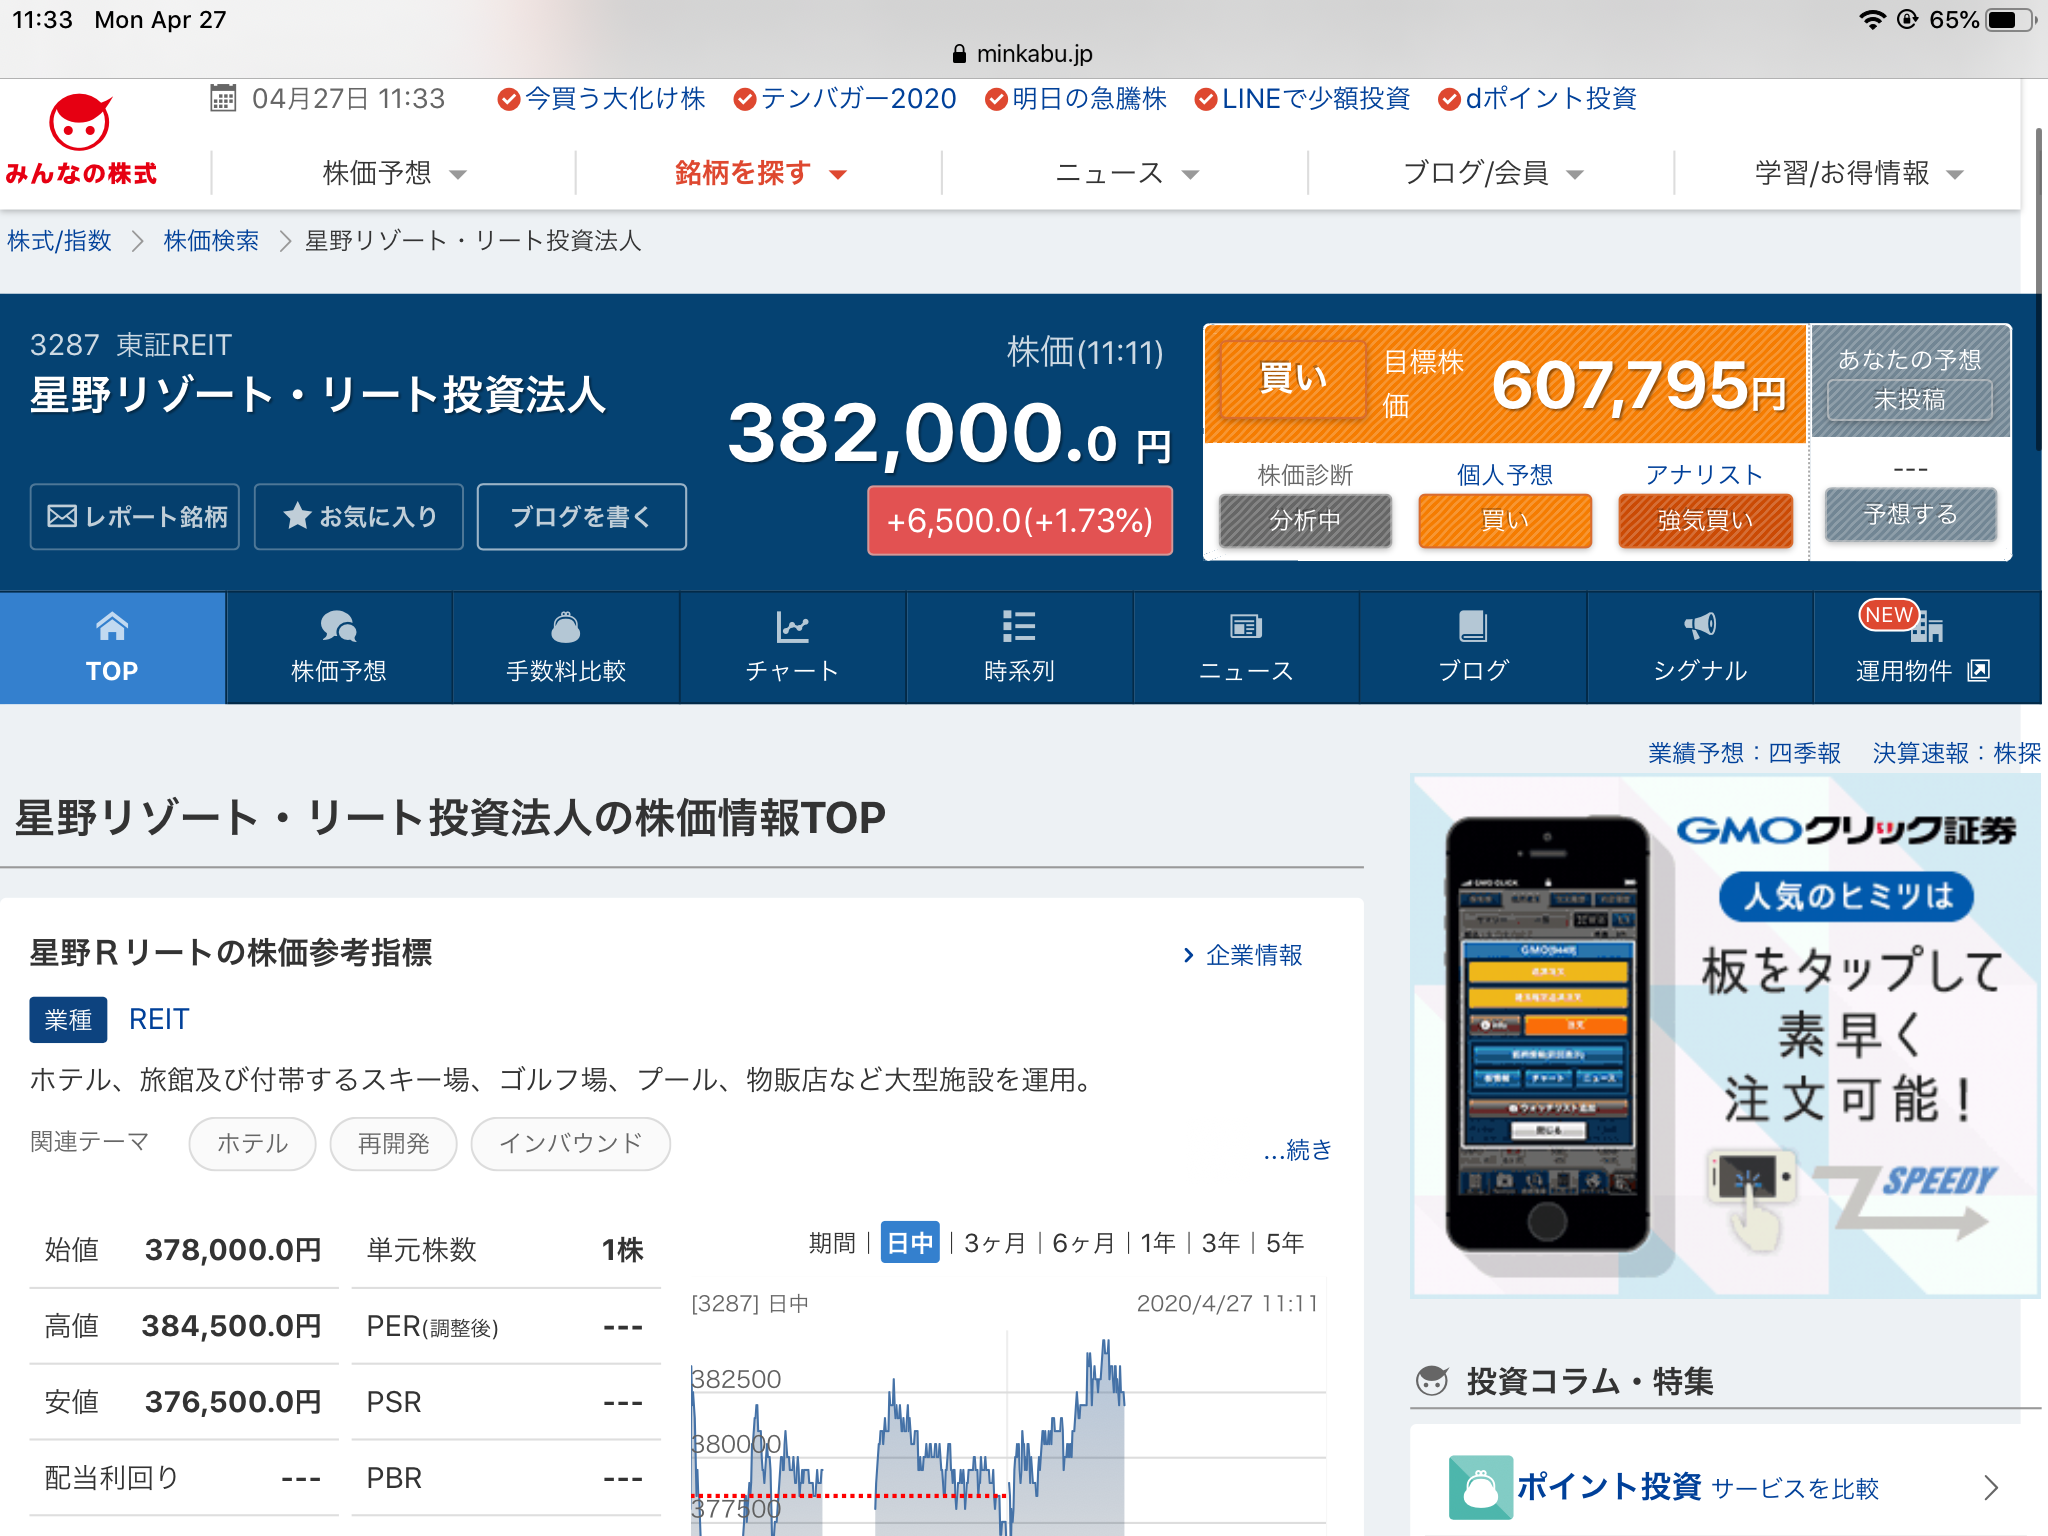Click the ブログを書く button
Image resolution: width=2048 pixels, height=1536 pixels.
[581, 517]
